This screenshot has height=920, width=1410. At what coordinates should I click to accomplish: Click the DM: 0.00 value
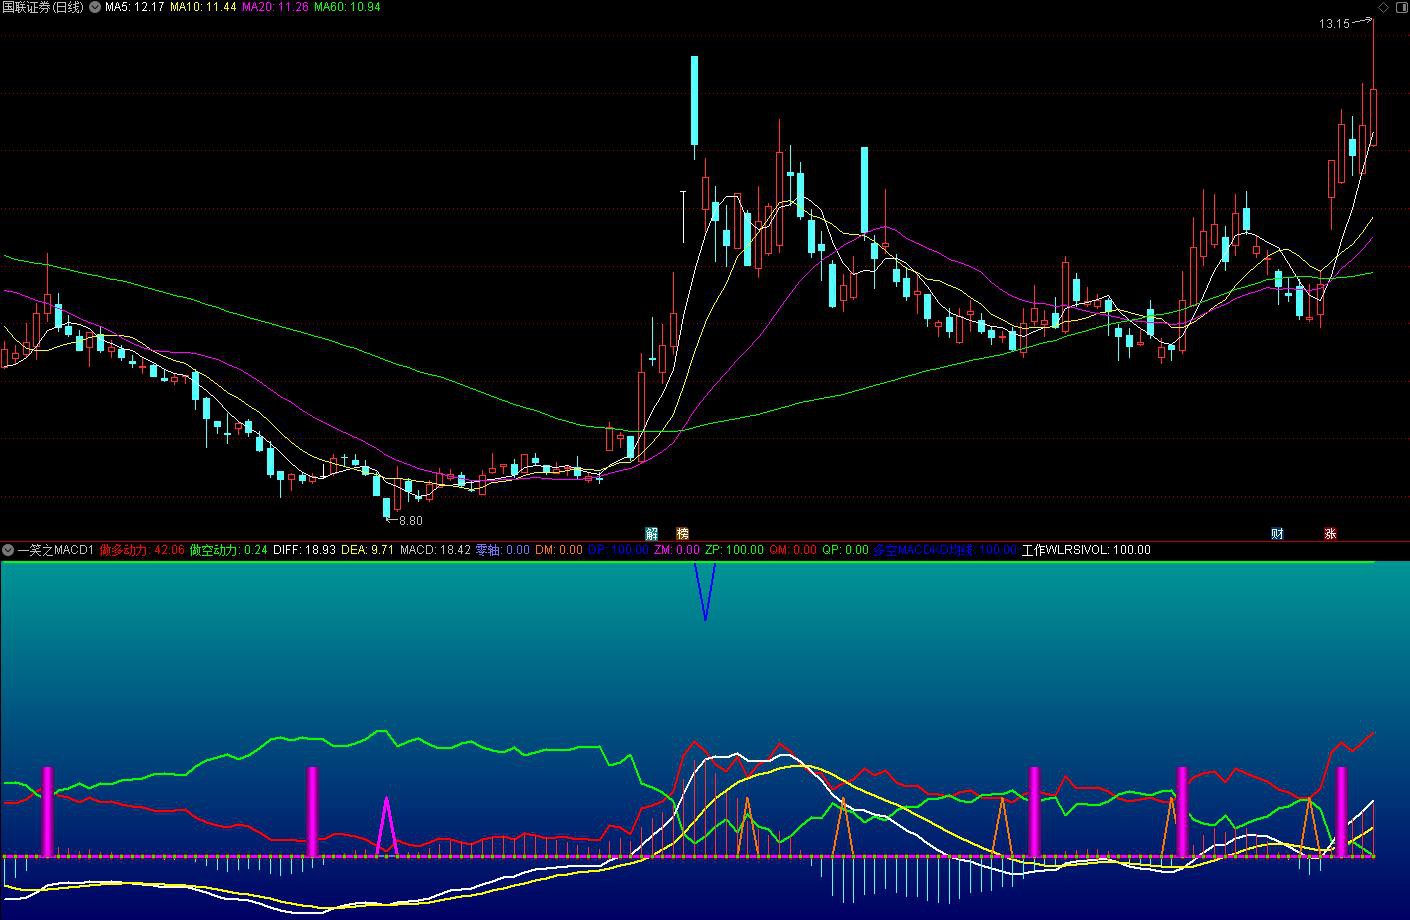click(559, 550)
